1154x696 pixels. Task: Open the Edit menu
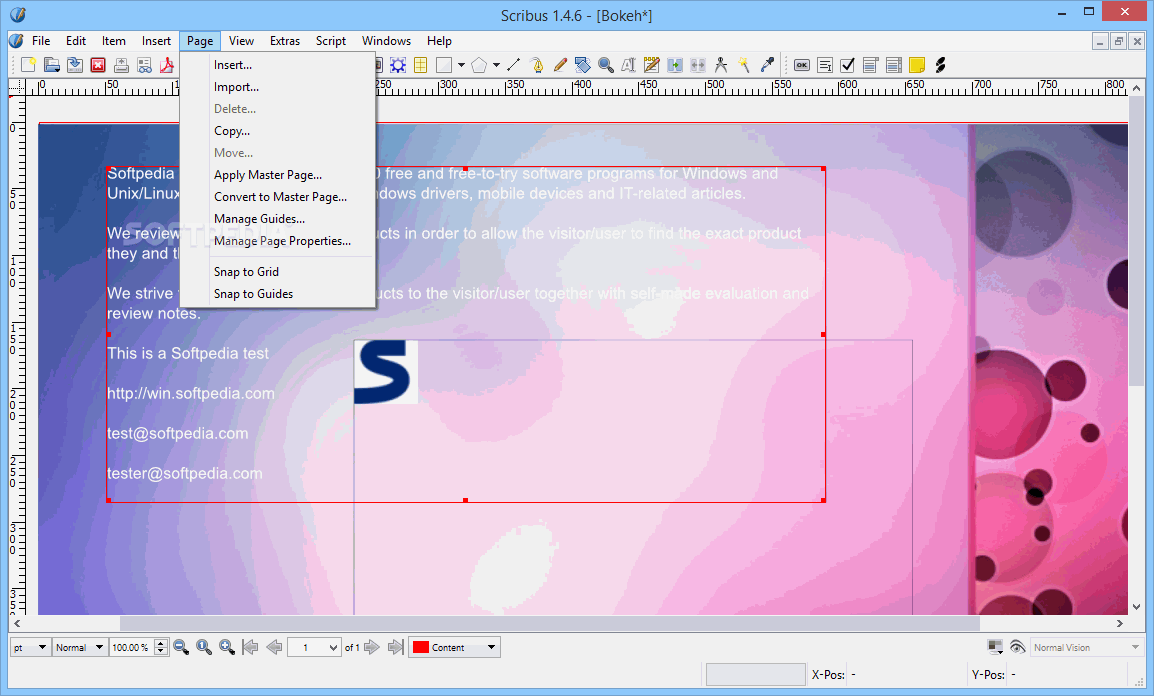point(76,41)
